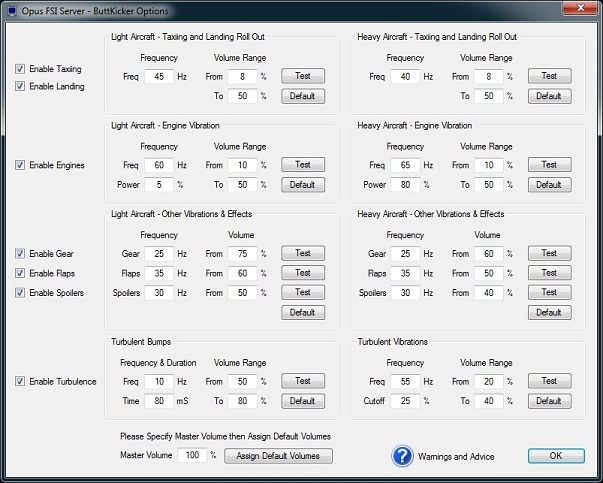The width and height of the screenshot is (603, 483).
Task: Test the Heavy Aircraft Flaps effect
Action: click(x=549, y=273)
